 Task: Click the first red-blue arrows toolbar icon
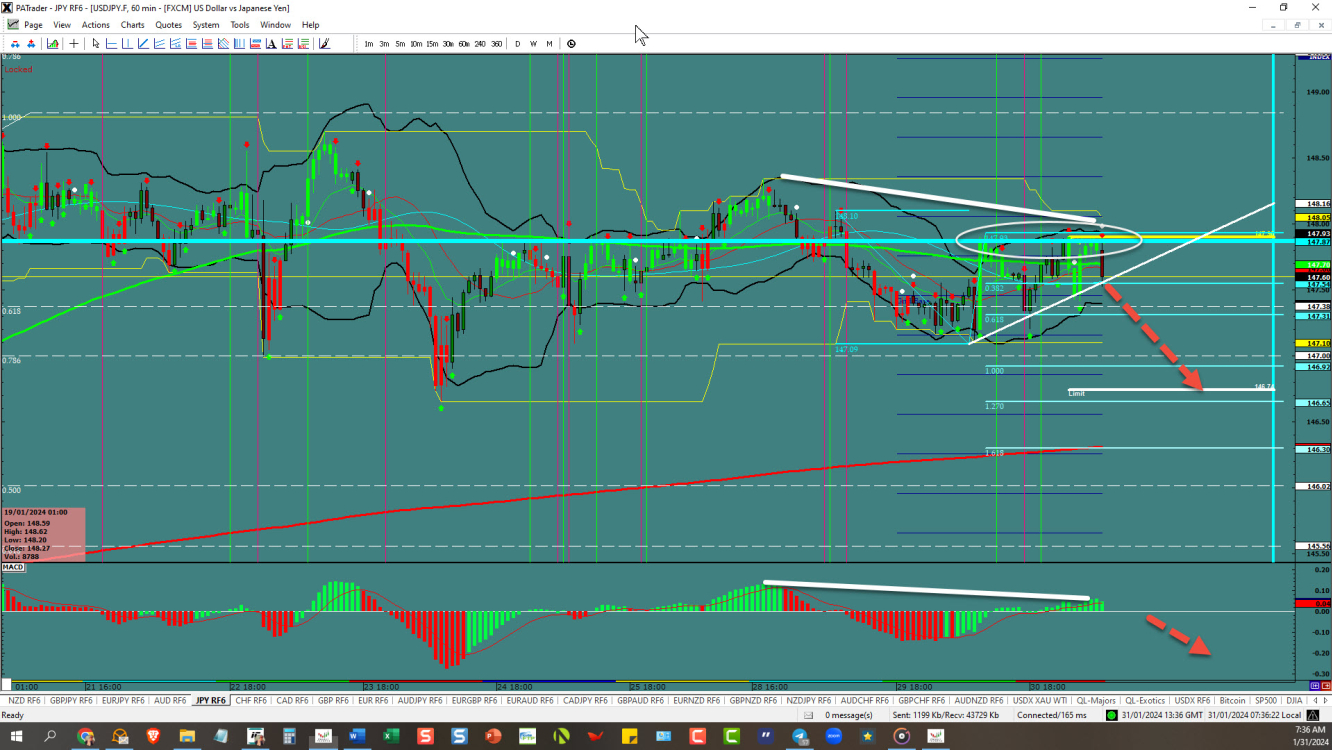click(x=15, y=43)
